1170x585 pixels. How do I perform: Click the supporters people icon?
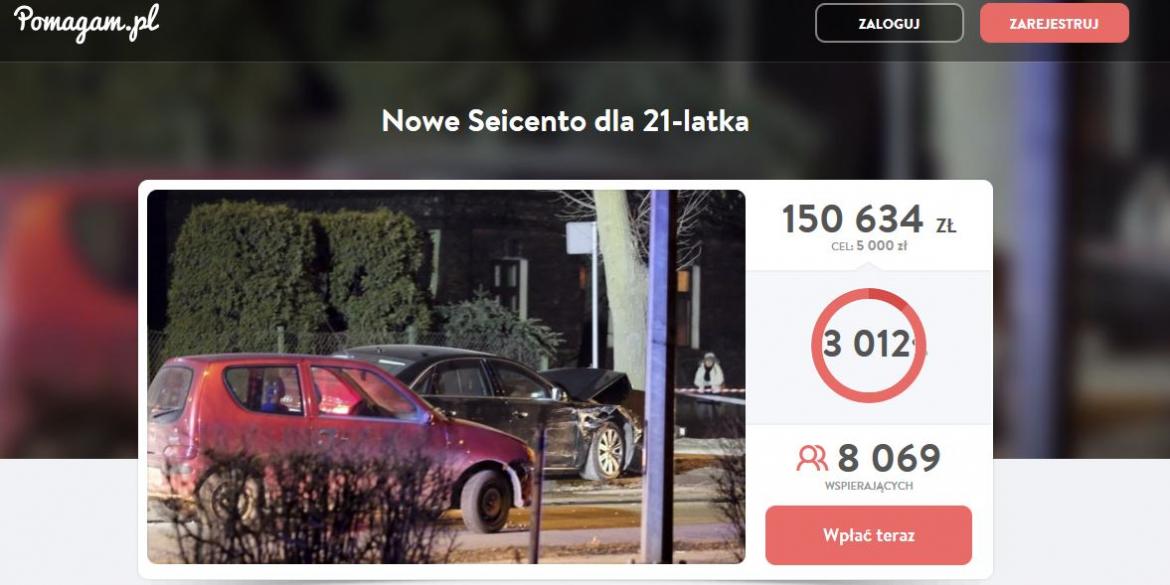click(812, 458)
